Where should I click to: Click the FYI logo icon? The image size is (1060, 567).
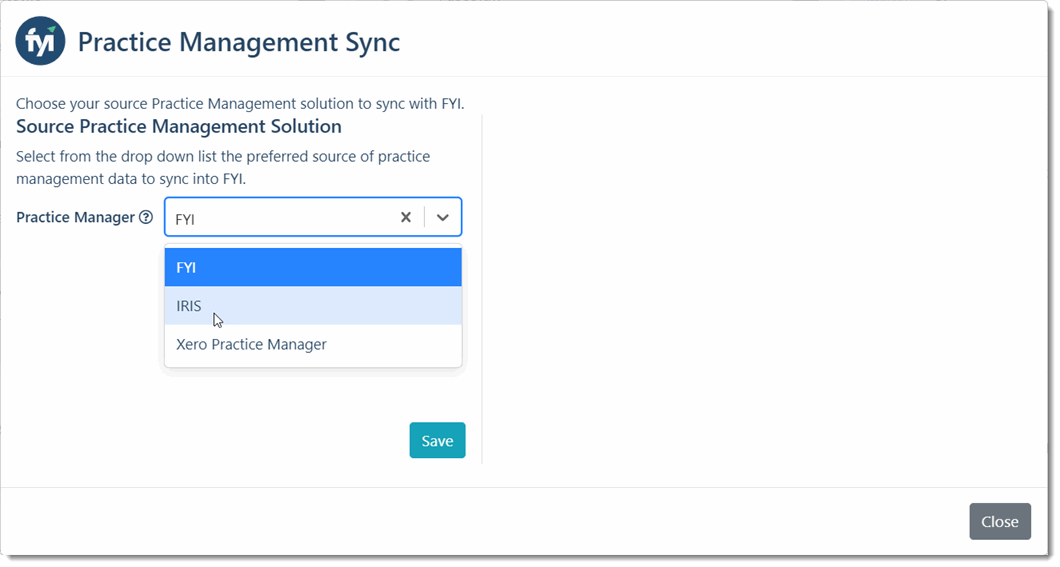[x=41, y=41]
